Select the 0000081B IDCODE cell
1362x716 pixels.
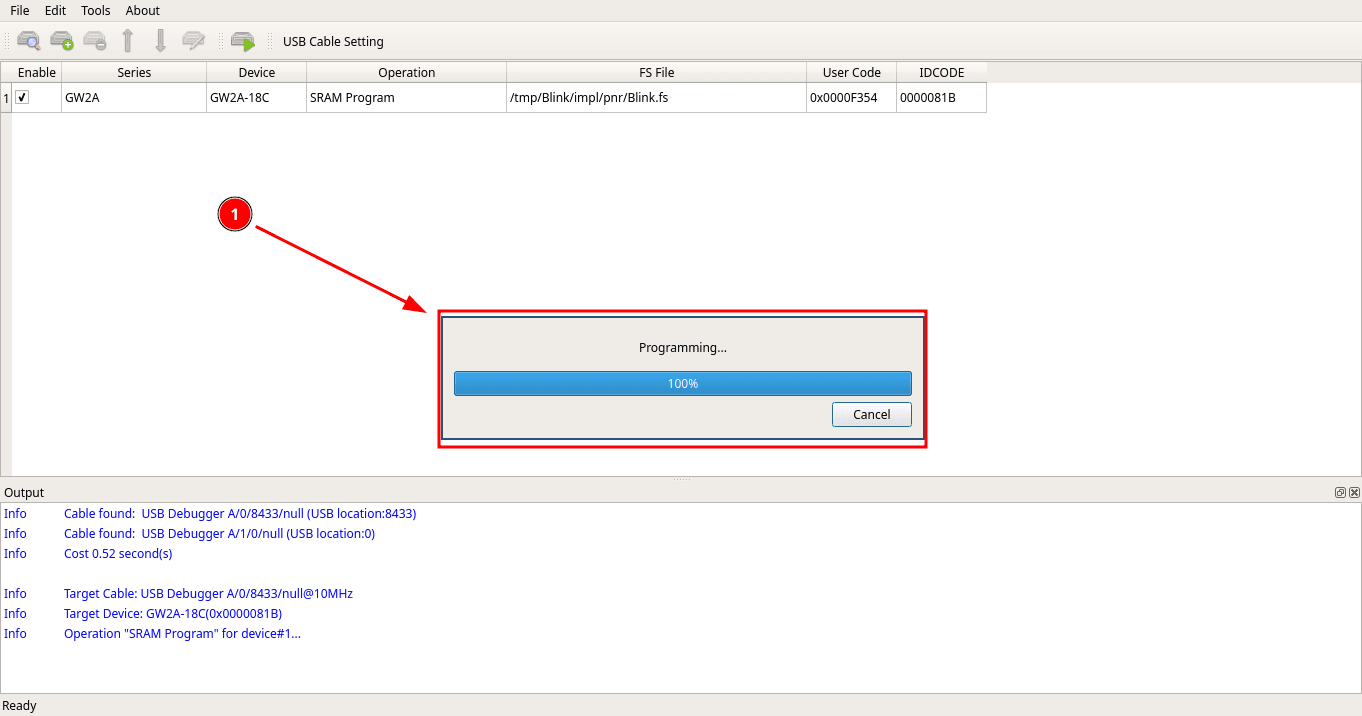pos(942,98)
